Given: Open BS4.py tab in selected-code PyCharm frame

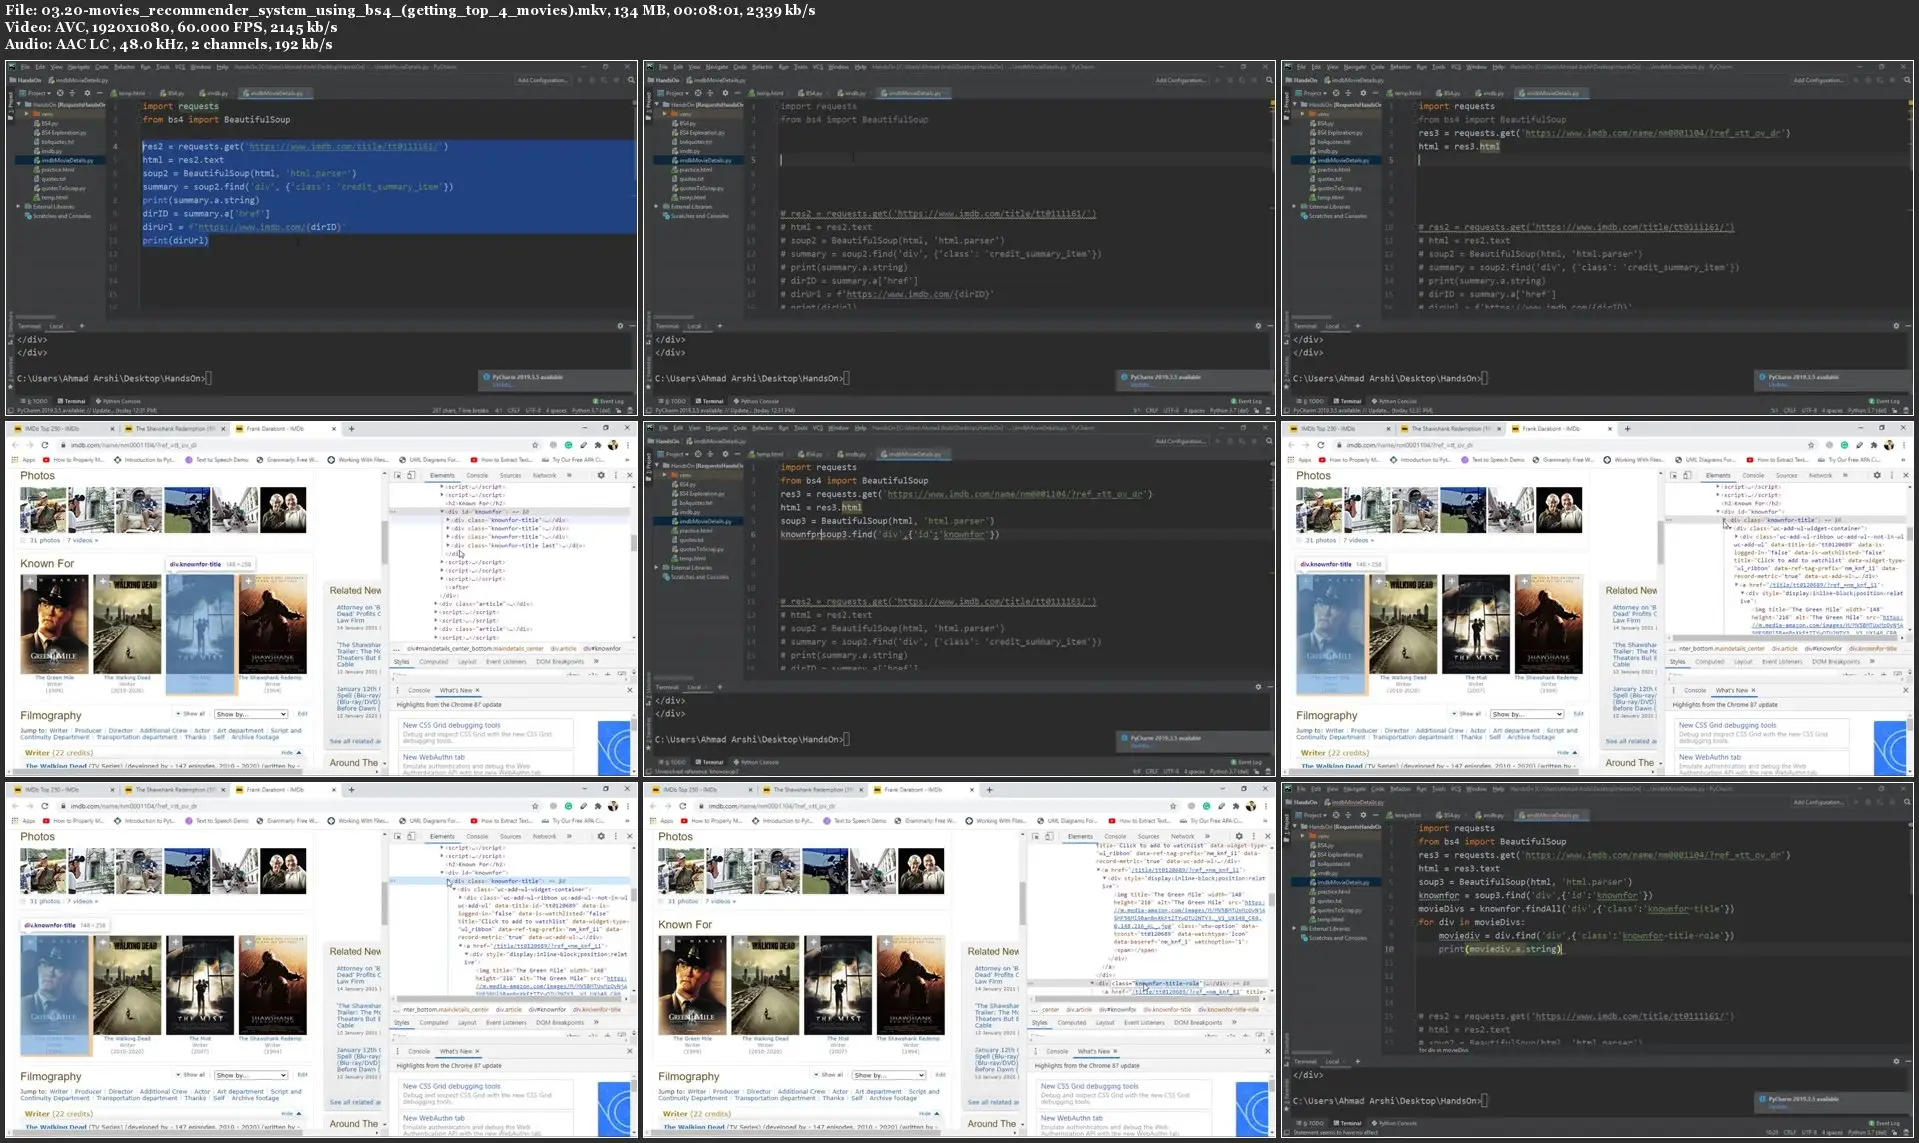Looking at the screenshot, I should click(x=173, y=93).
